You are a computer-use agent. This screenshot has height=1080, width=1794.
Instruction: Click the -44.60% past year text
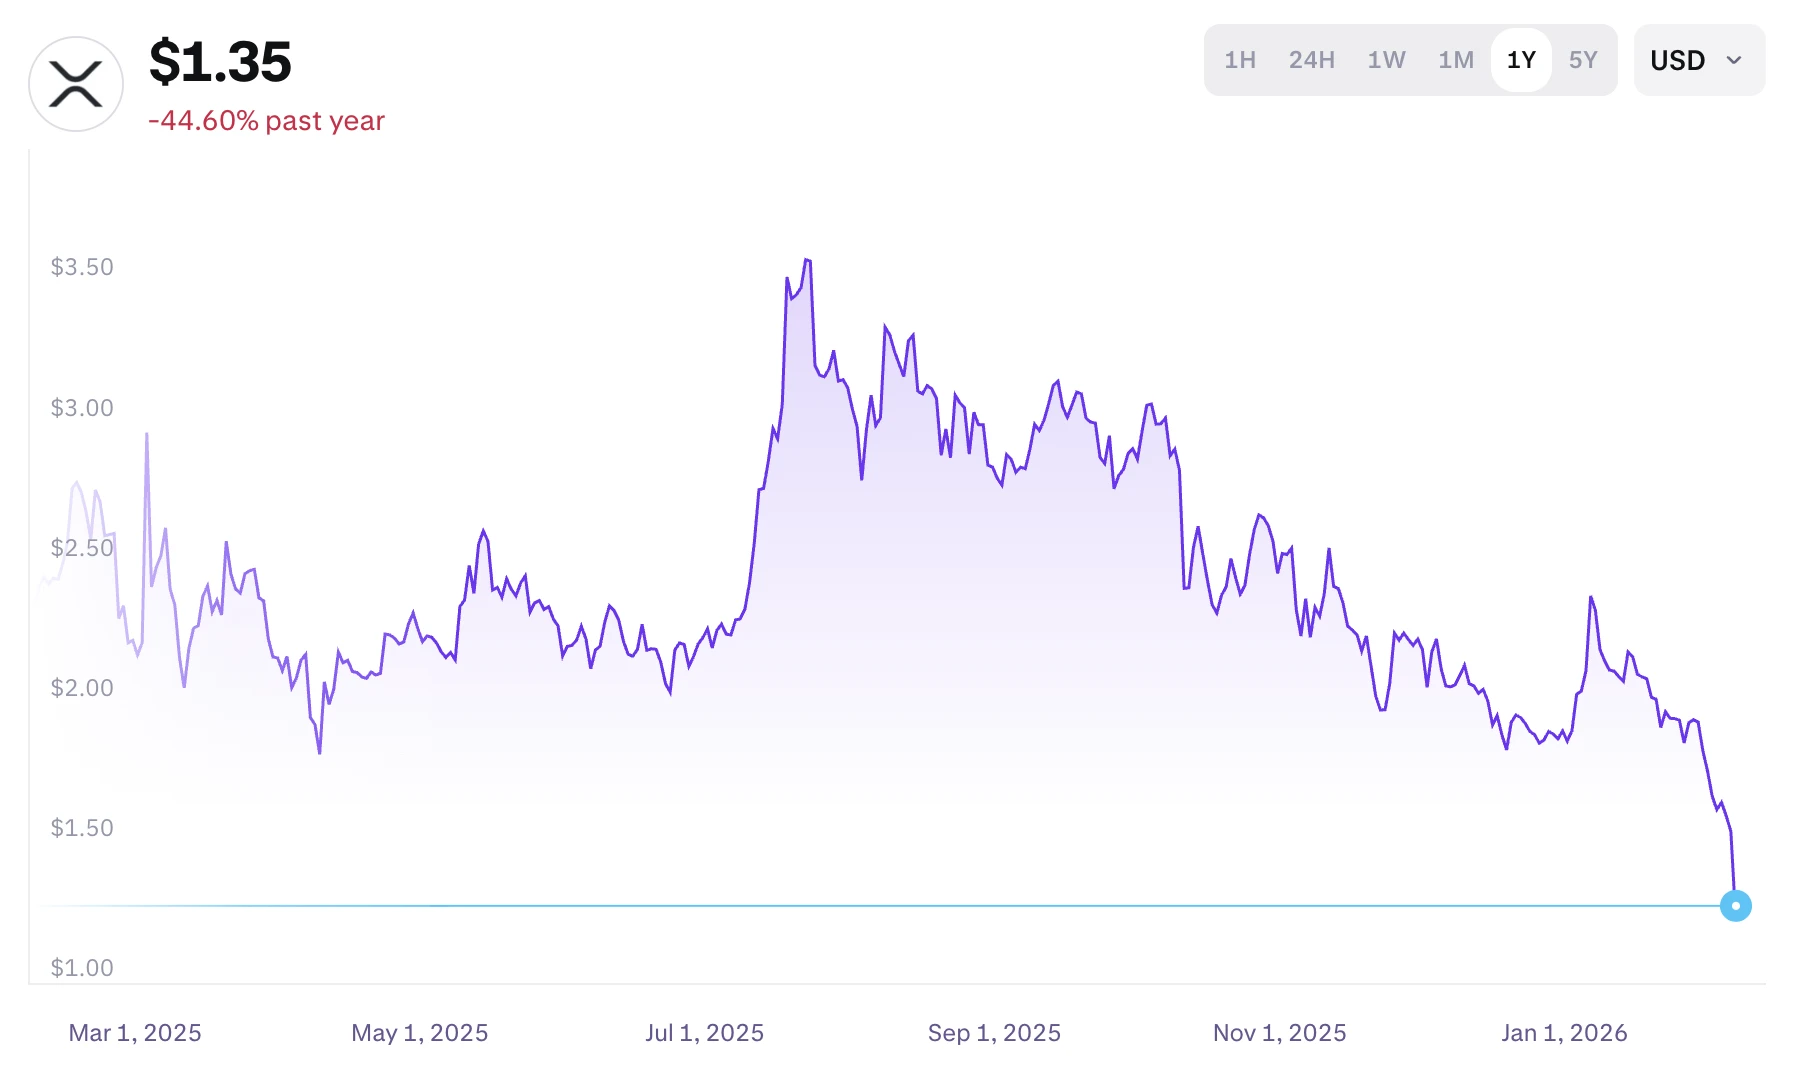point(265,121)
